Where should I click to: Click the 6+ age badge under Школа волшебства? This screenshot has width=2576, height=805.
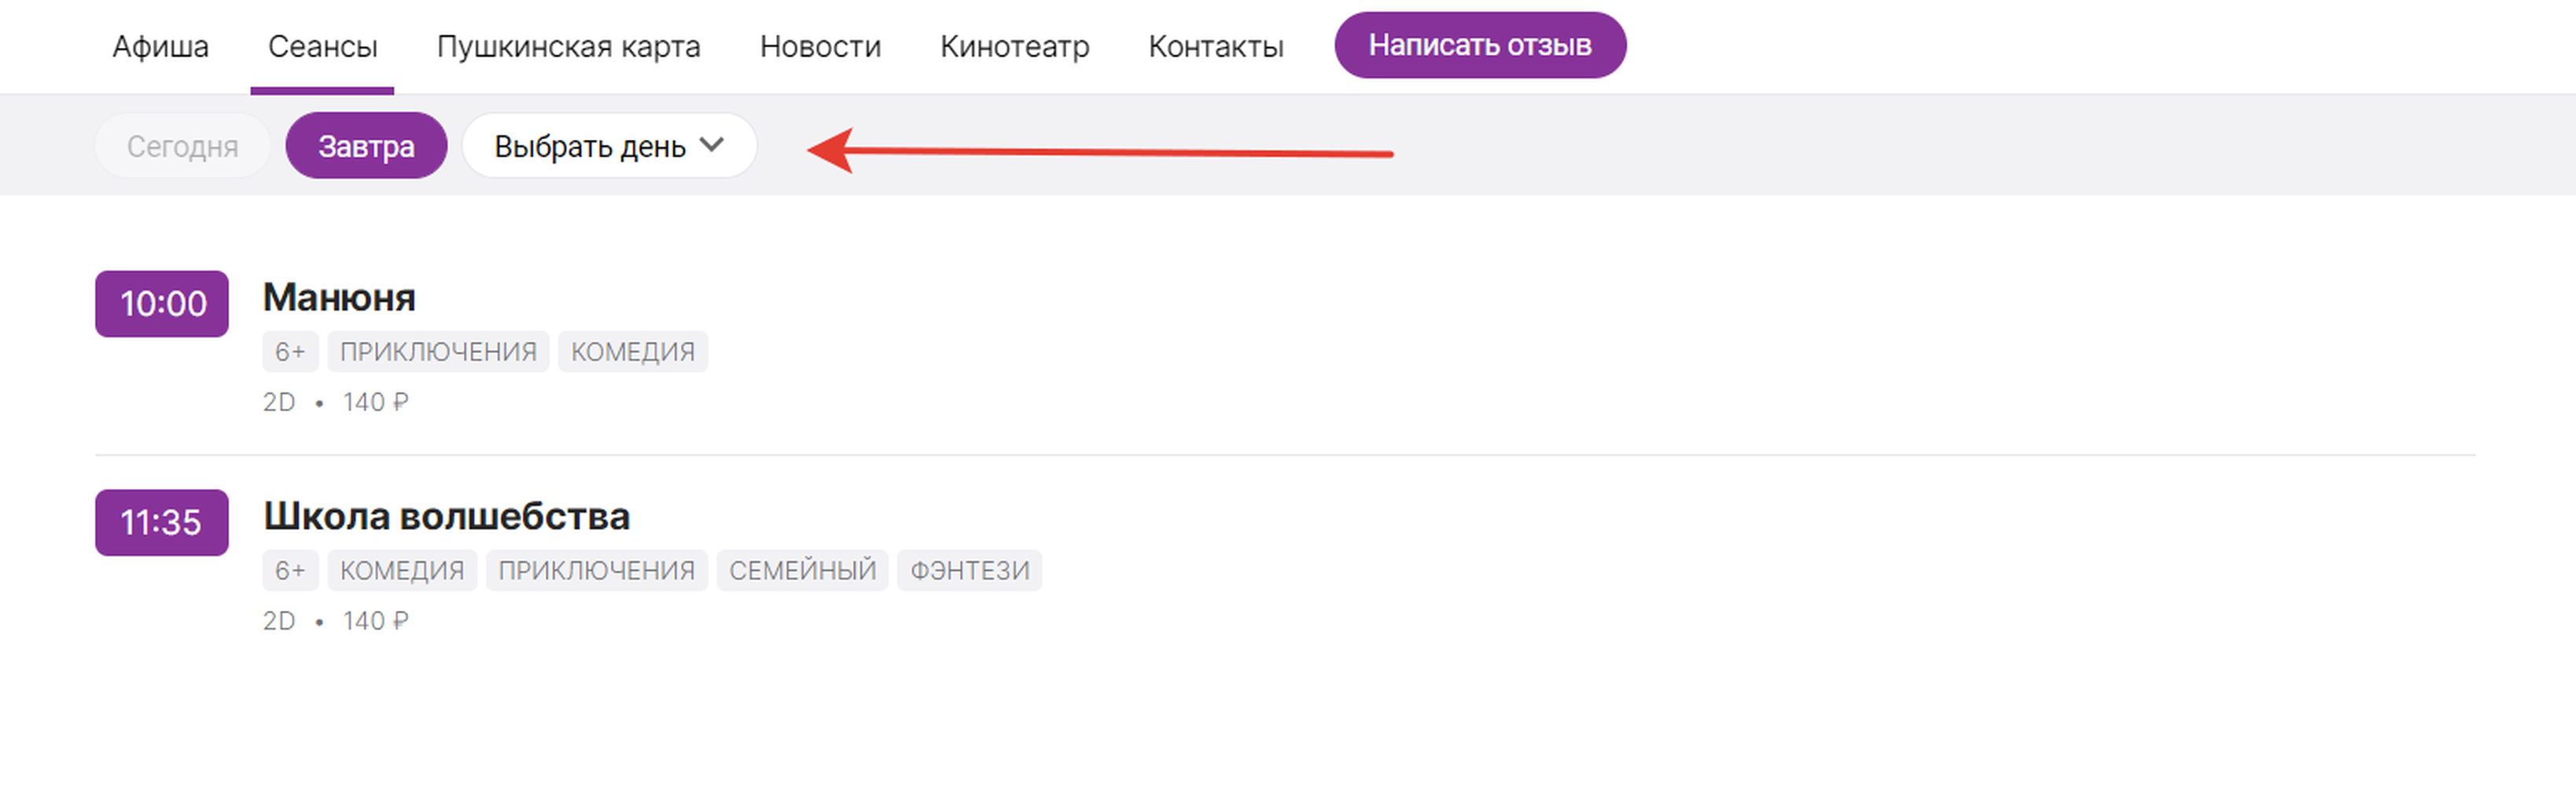(x=290, y=571)
